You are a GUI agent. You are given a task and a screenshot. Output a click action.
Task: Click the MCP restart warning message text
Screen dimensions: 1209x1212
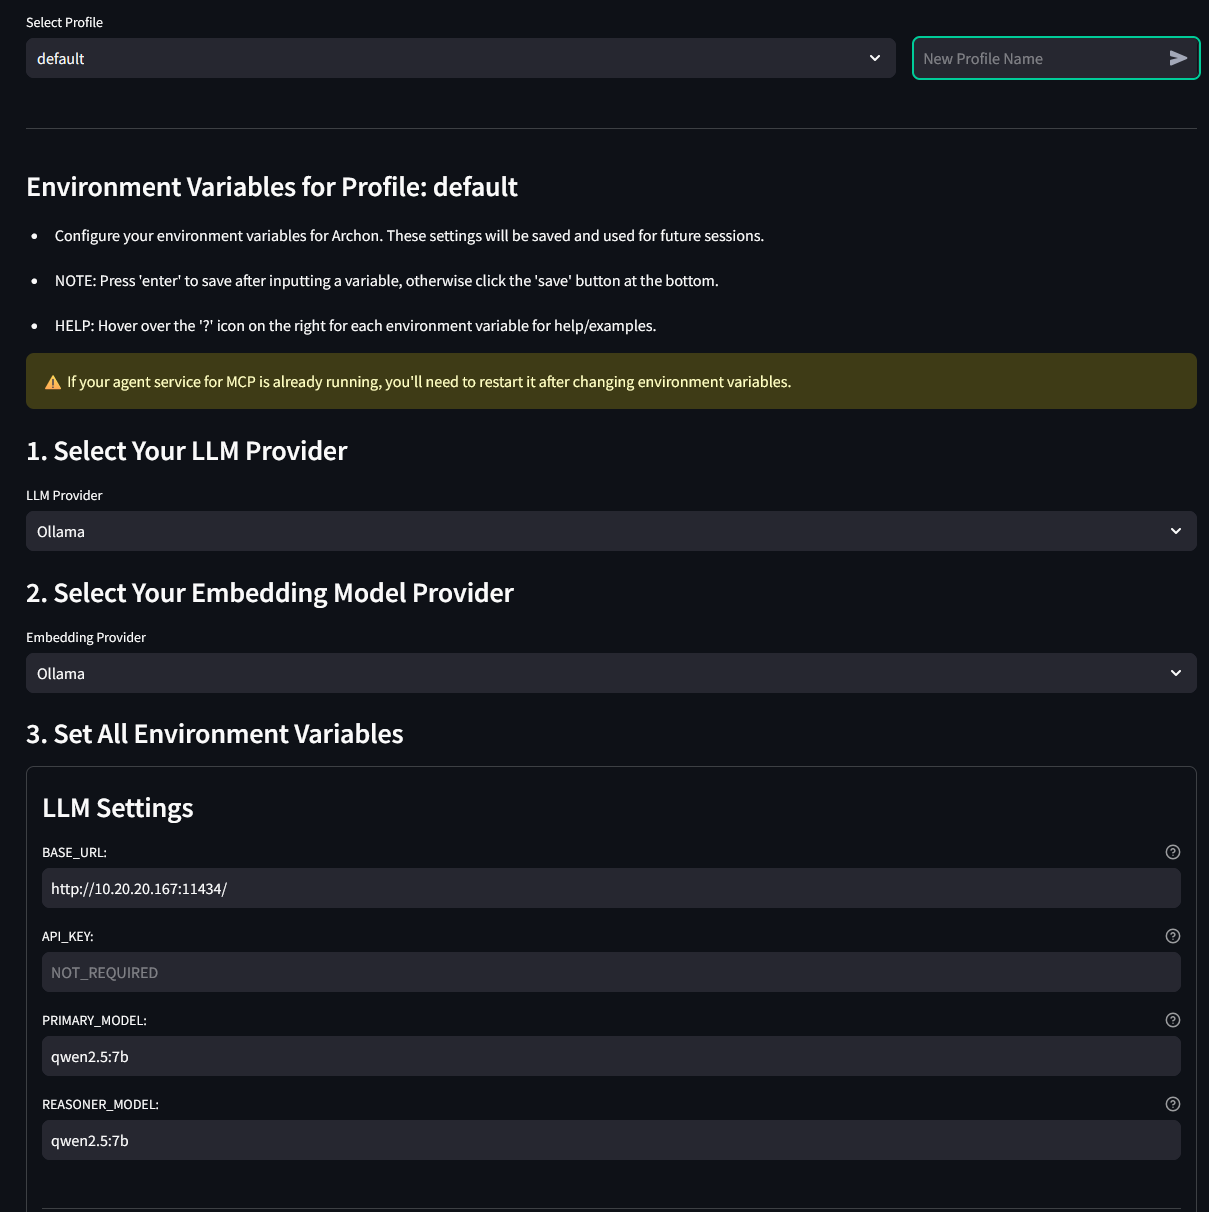click(x=429, y=382)
